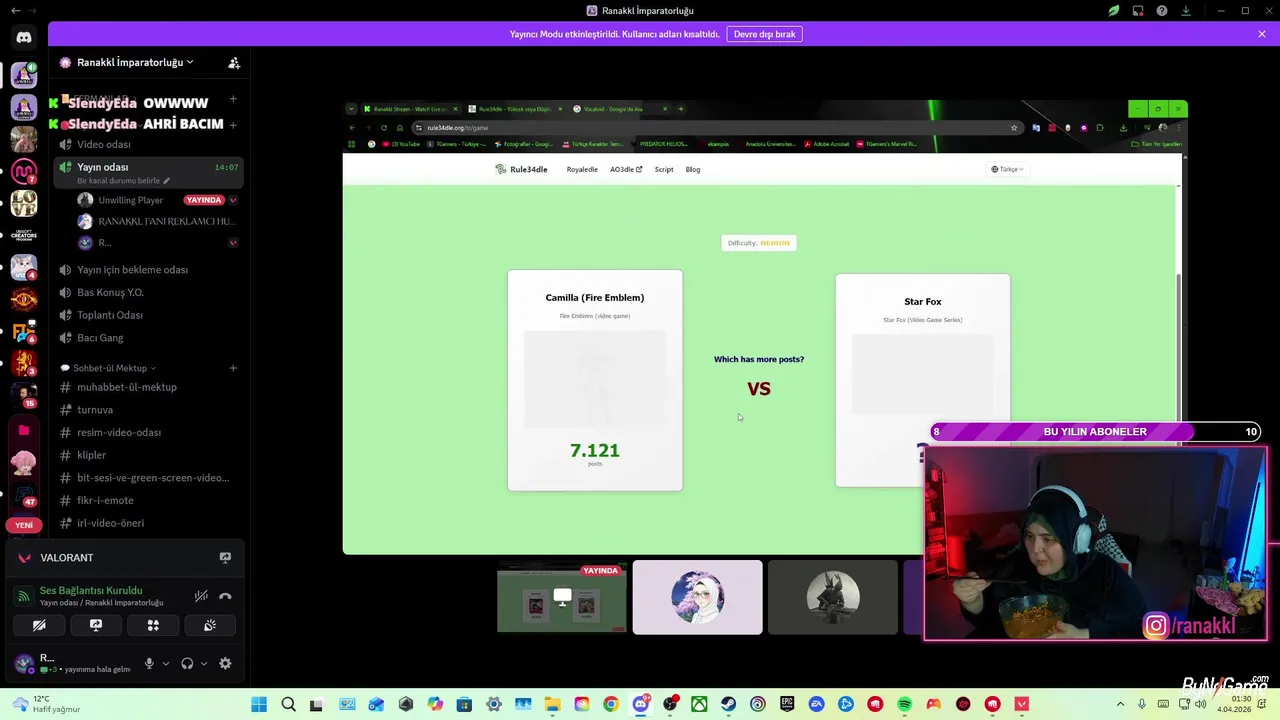The width and height of the screenshot is (1280, 720).
Task: Disconnect from voice with hang-up icon
Action: (x=225, y=596)
